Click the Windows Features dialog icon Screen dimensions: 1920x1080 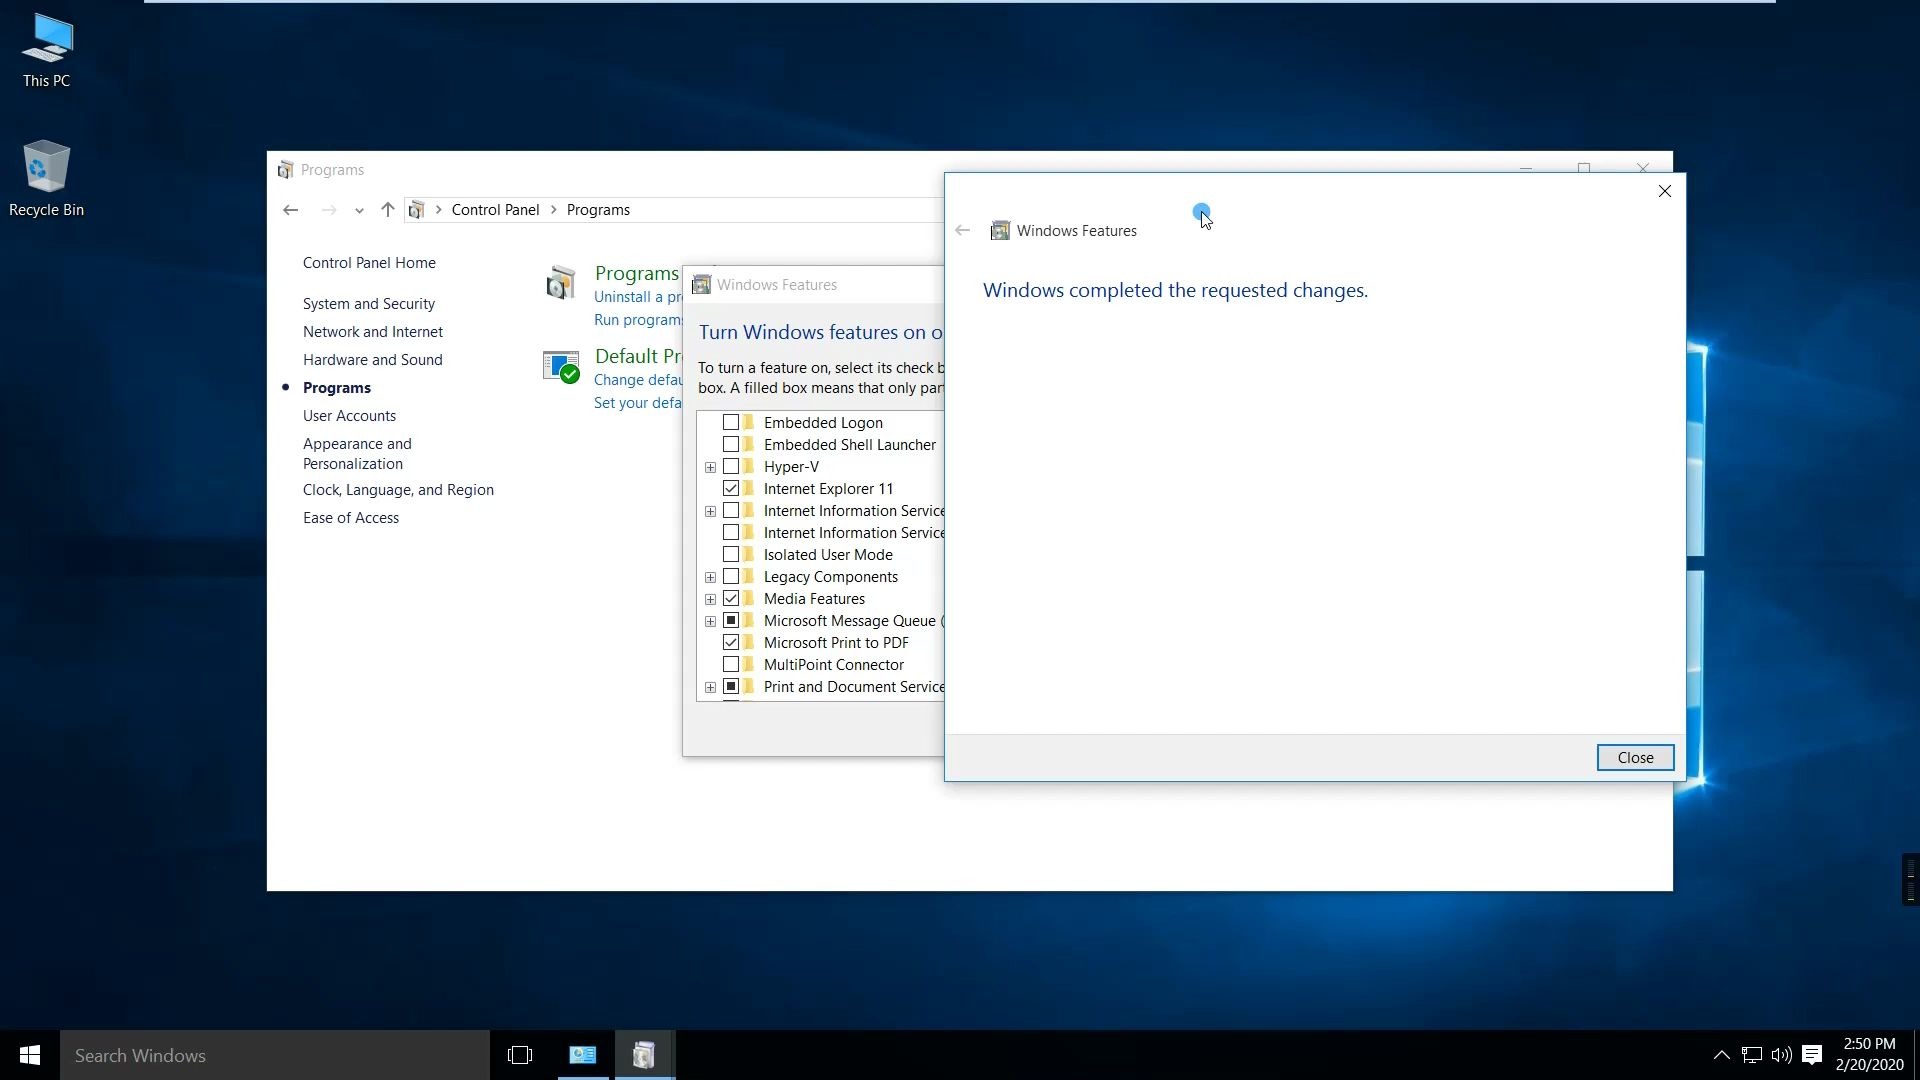pyautogui.click(x=998, y=231)
